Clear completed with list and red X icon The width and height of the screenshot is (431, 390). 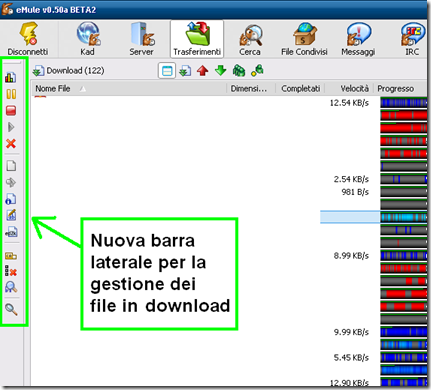coord(11,271)
